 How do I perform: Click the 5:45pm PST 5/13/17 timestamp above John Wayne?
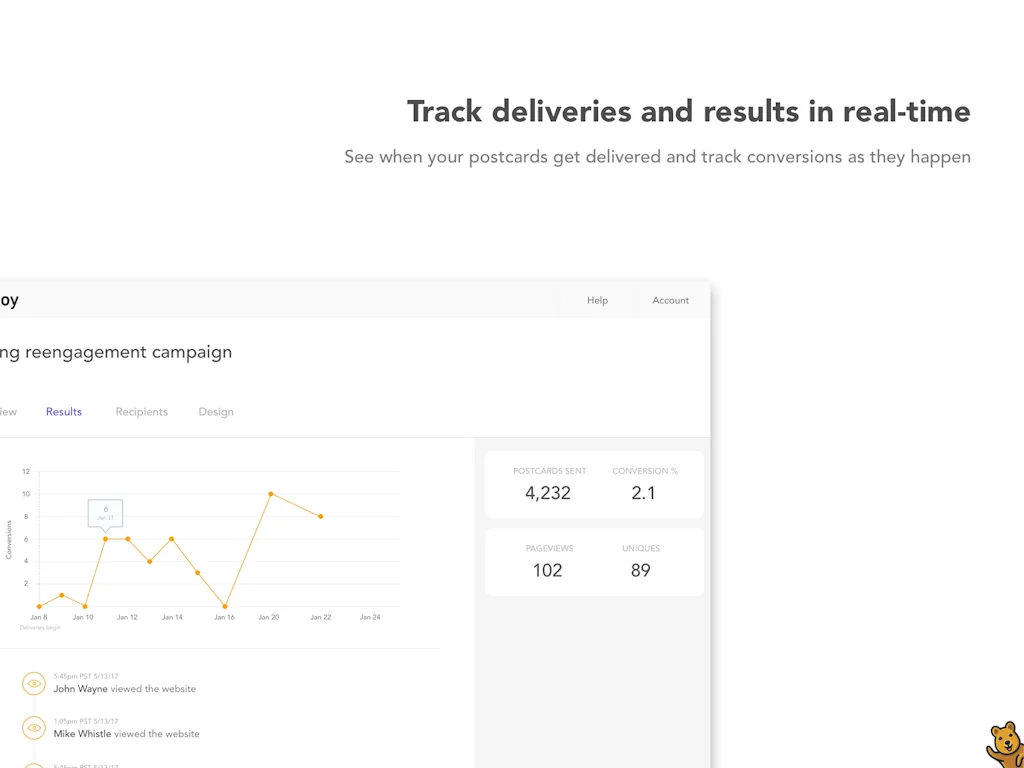point(86,677)
